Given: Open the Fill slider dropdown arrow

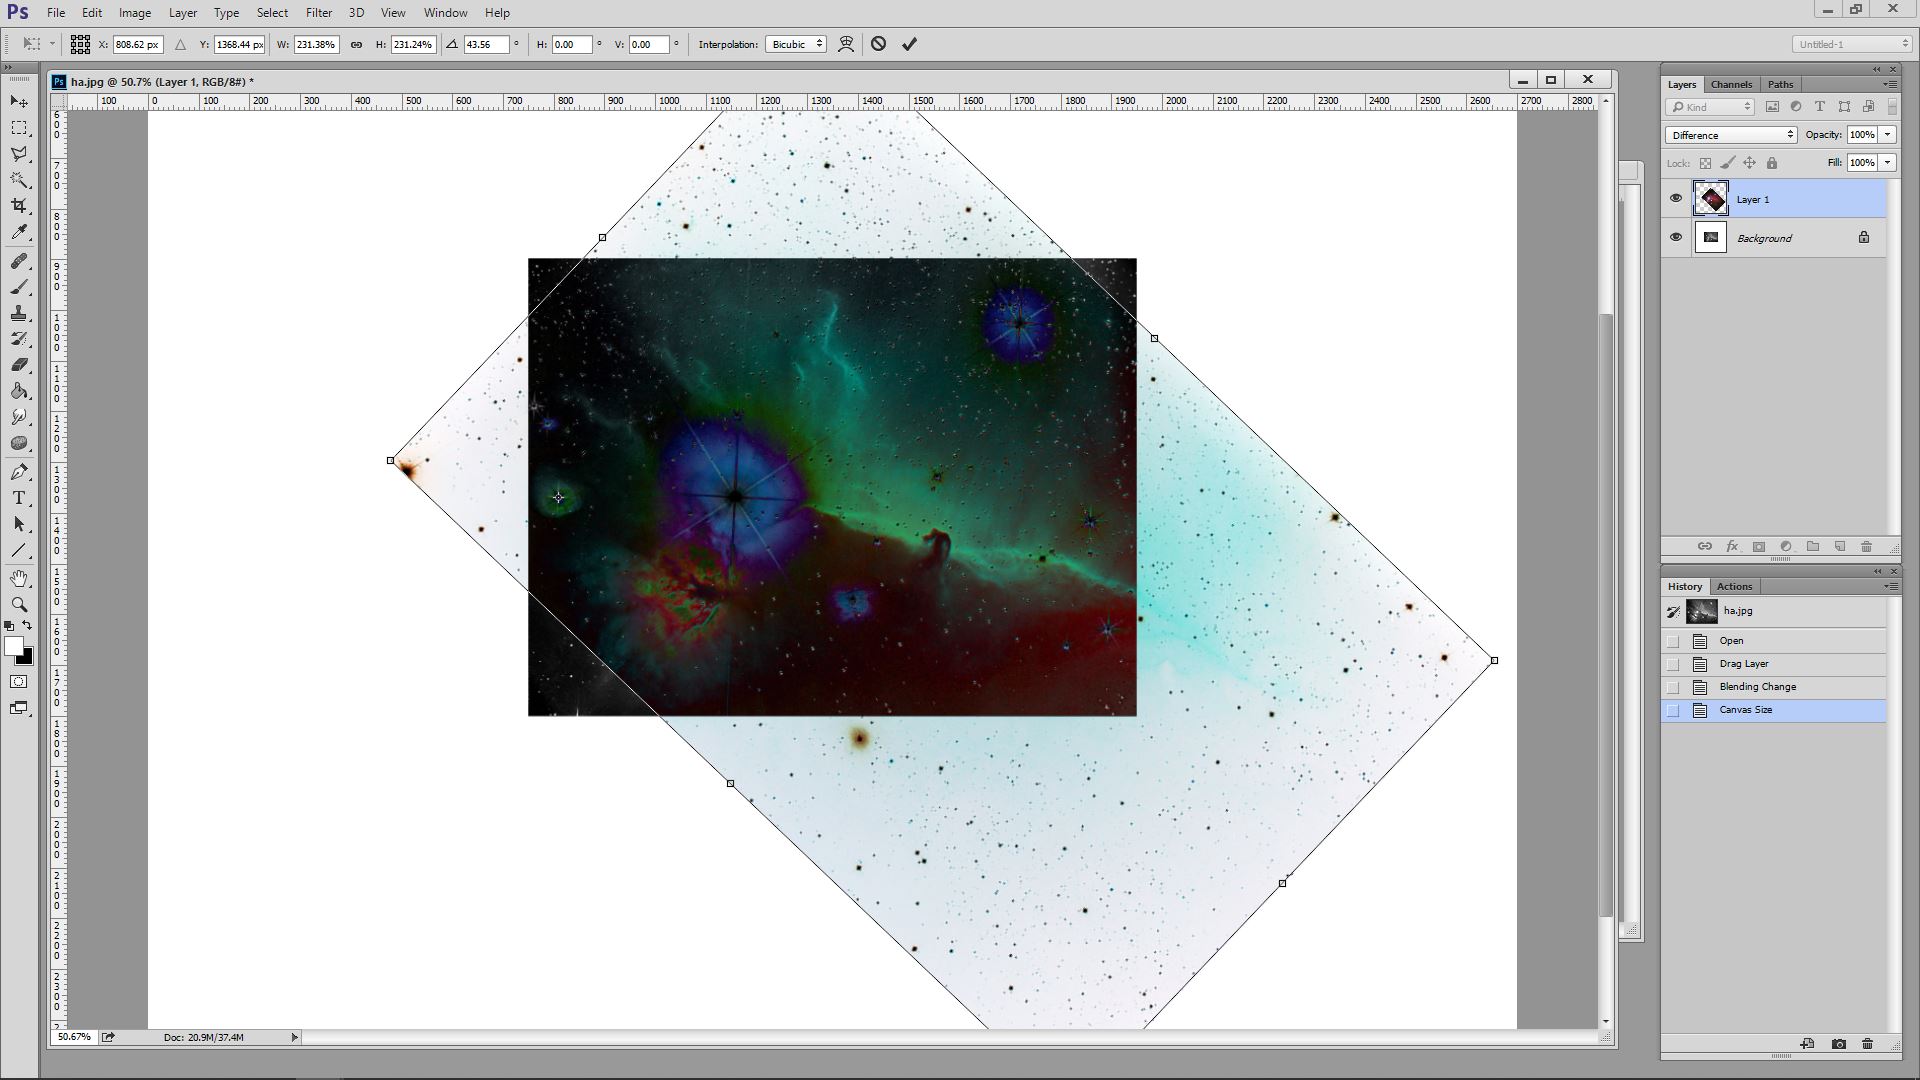Looking at the screenshot, I should pyautogui.click(x=1887, y=162).
